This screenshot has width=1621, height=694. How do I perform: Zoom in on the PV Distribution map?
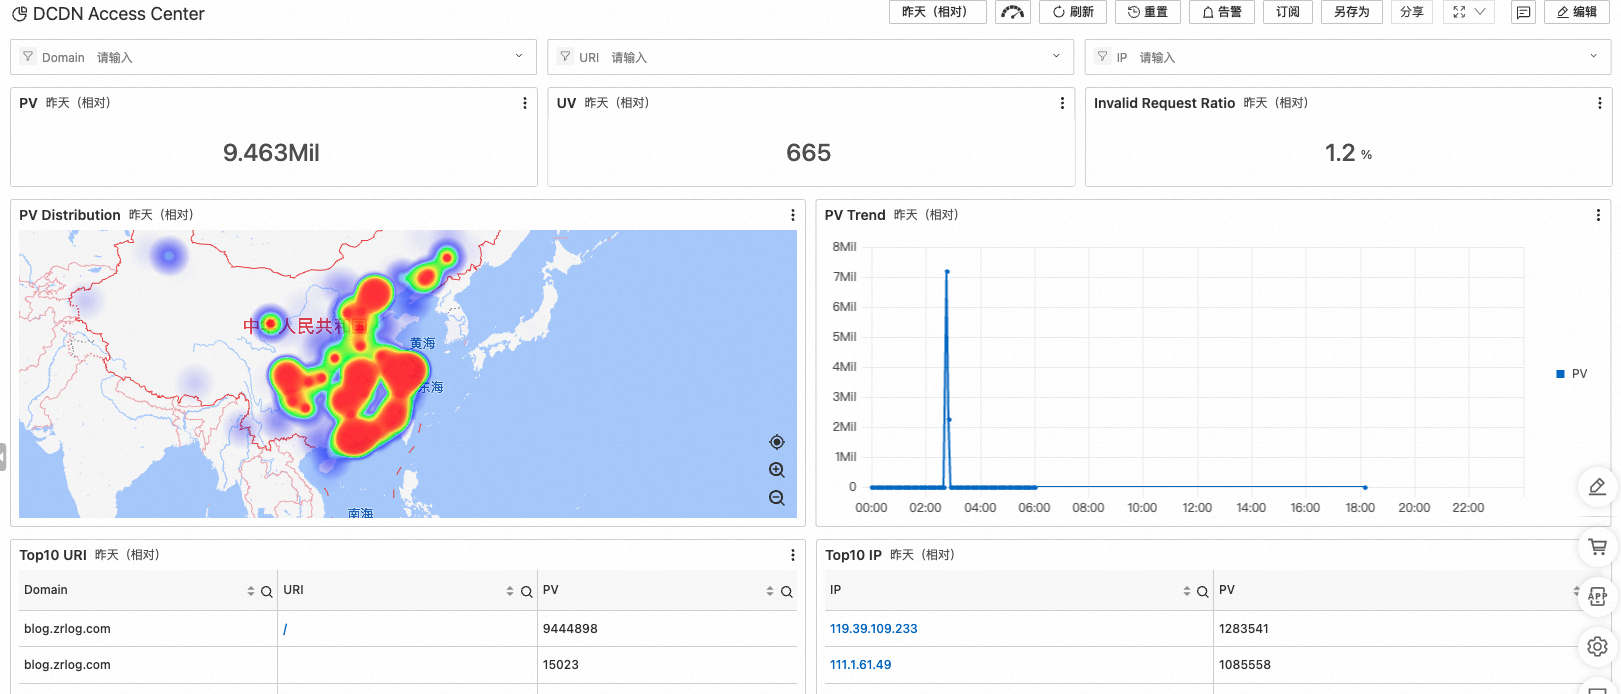click(777, 470)
